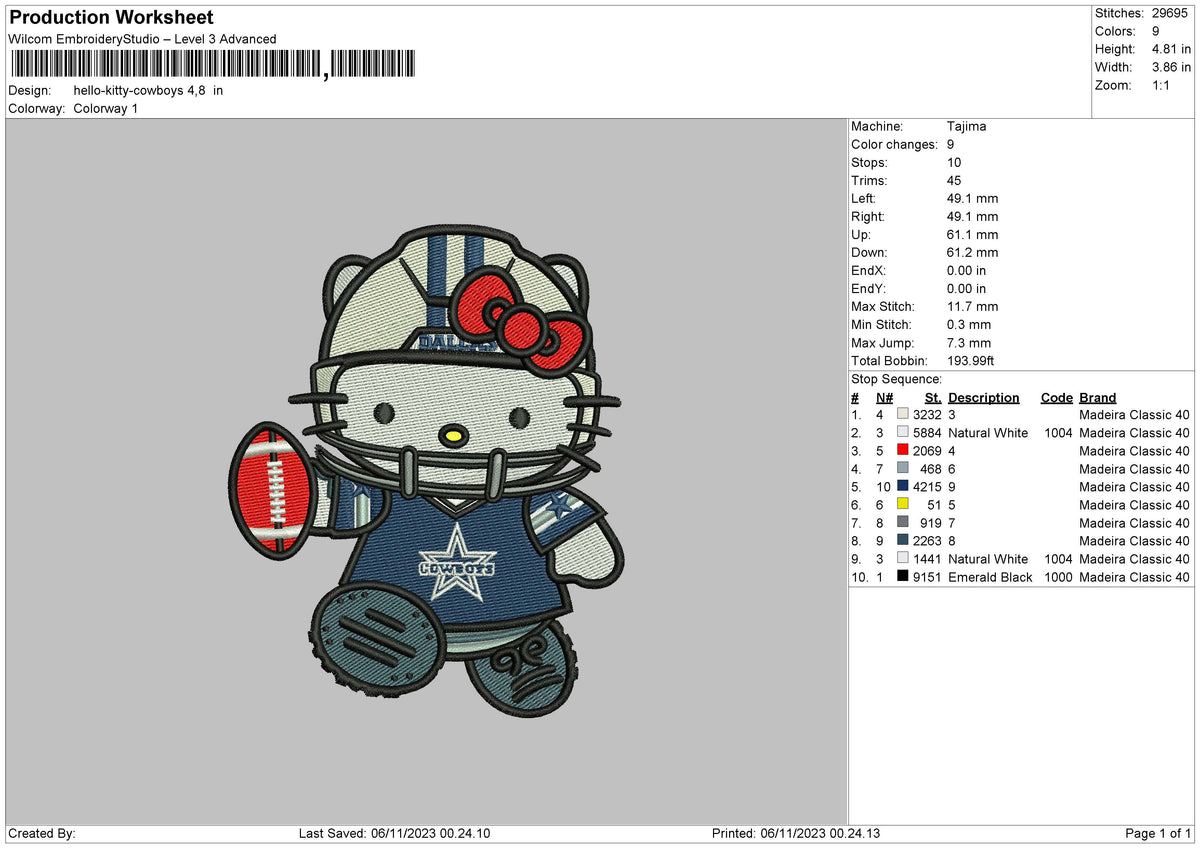Click the 'Description' column header
Image resolution: width=1200 pixels, height=848 pixels.
(x=984, y=397)
